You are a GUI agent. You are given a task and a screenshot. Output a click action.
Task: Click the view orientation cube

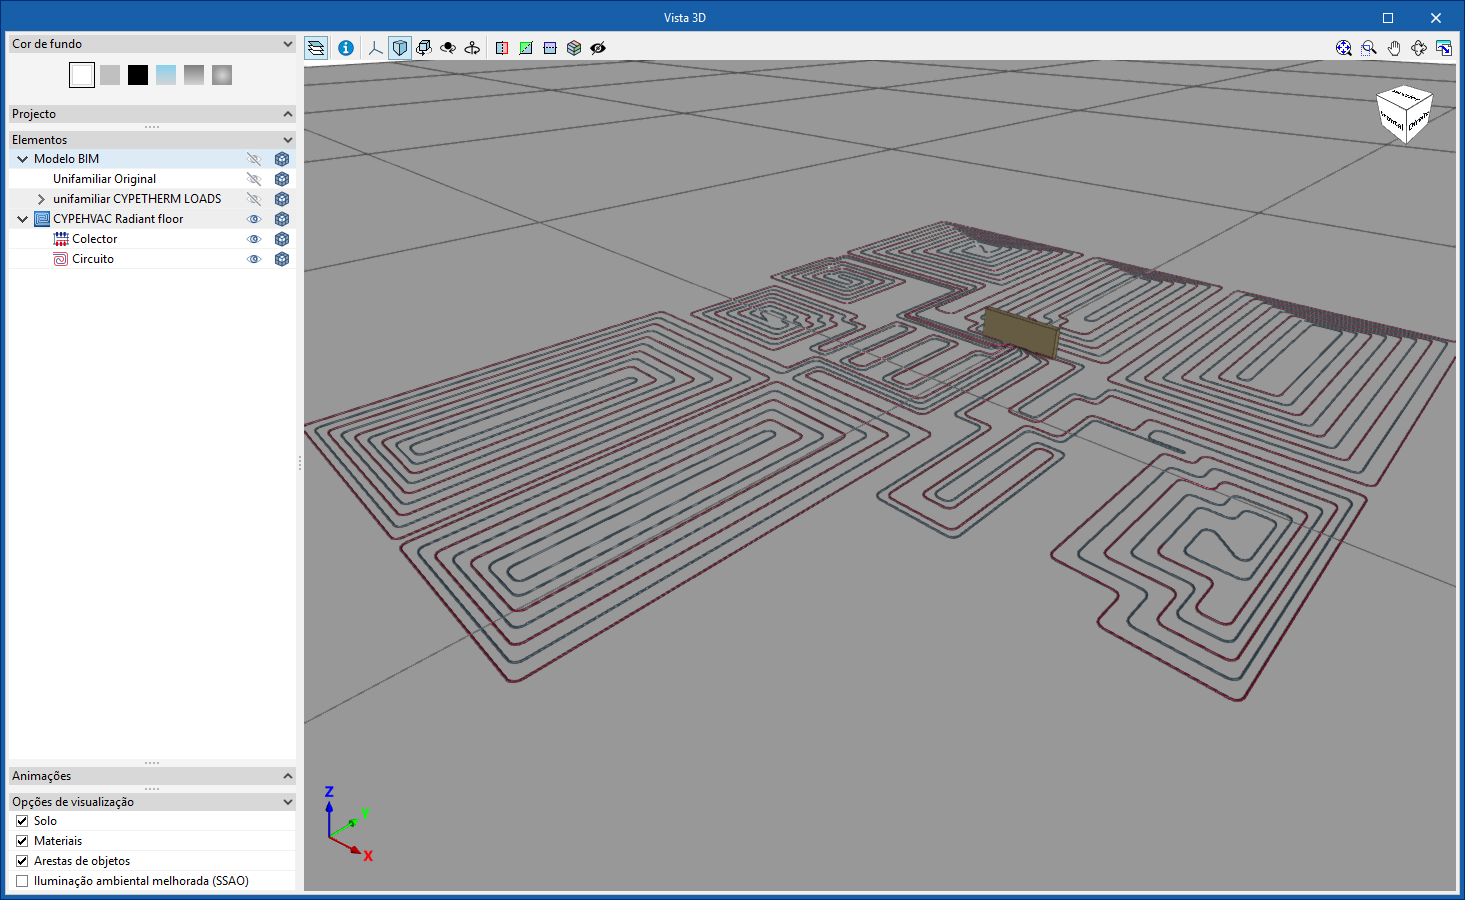[x=1404, y=114]
